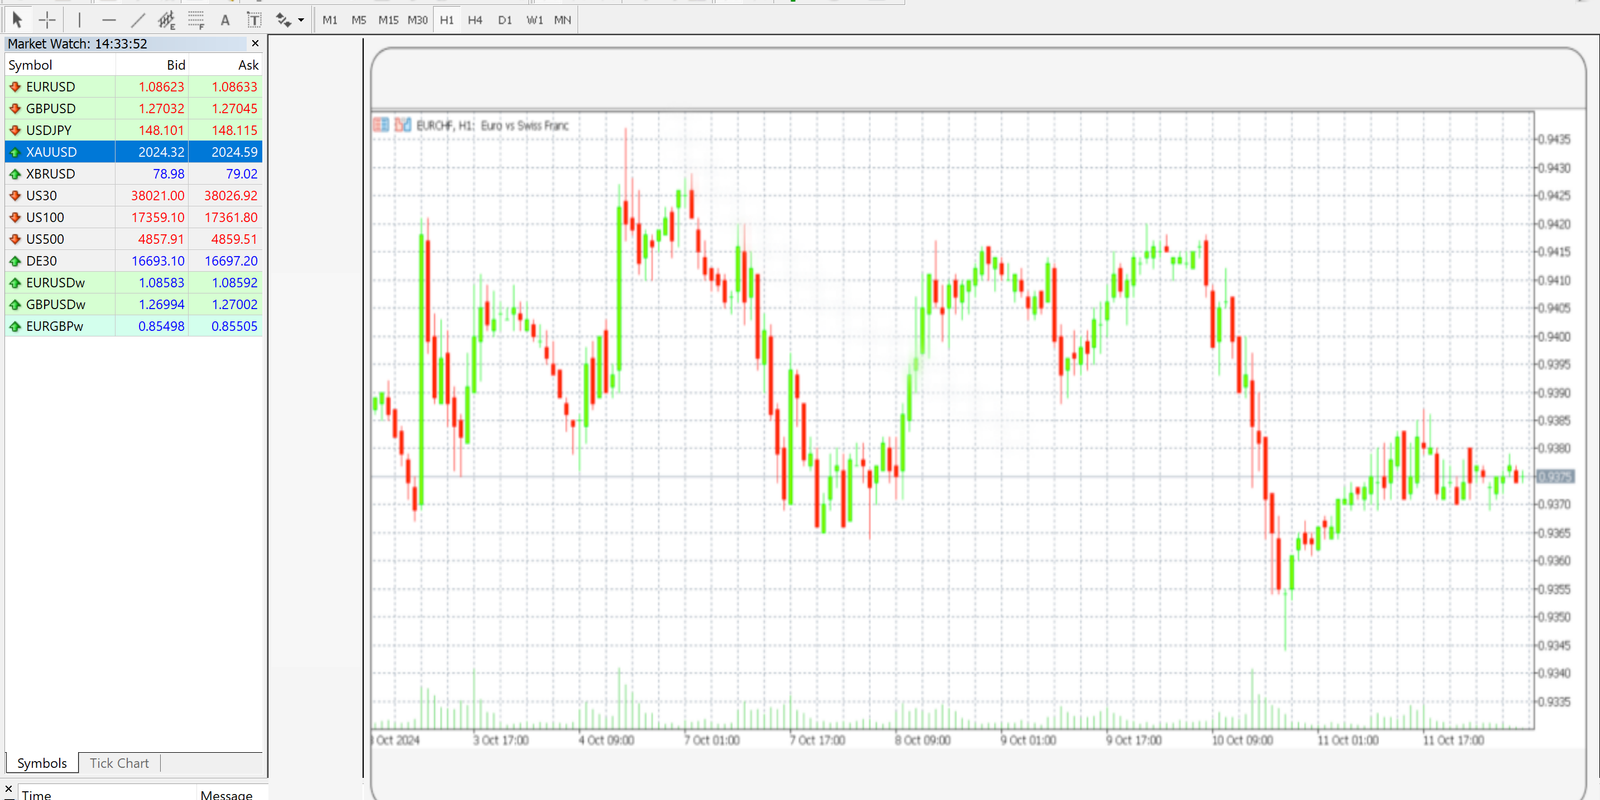Switch chart to M5 timeframe
This screenshot has width=1600, height=800.
click(x=359, y=20)
